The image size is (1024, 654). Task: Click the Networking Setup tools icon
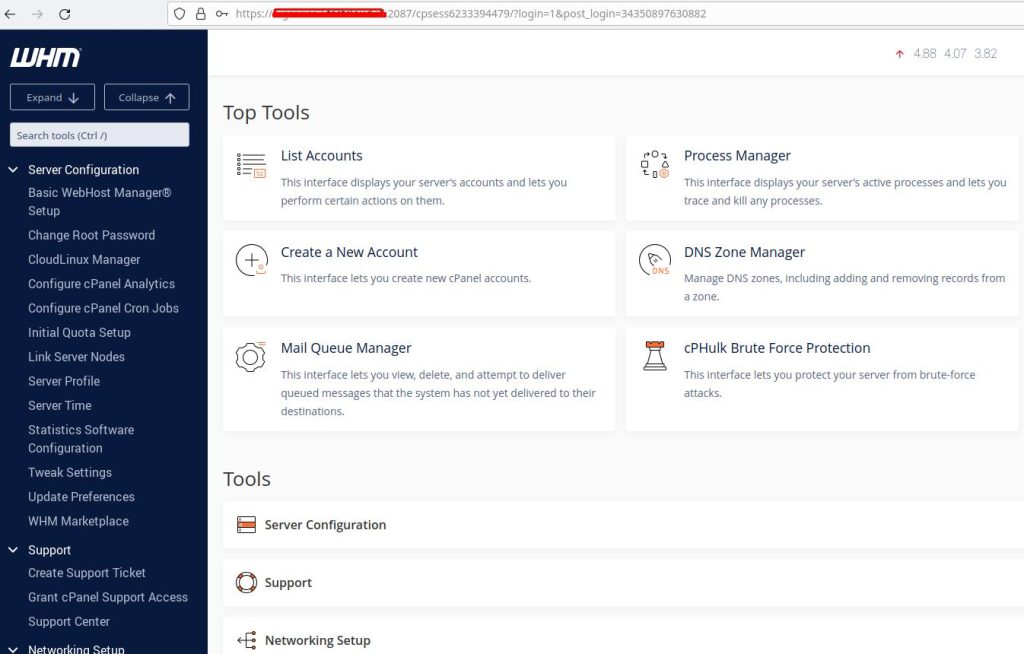click(246, 640)
